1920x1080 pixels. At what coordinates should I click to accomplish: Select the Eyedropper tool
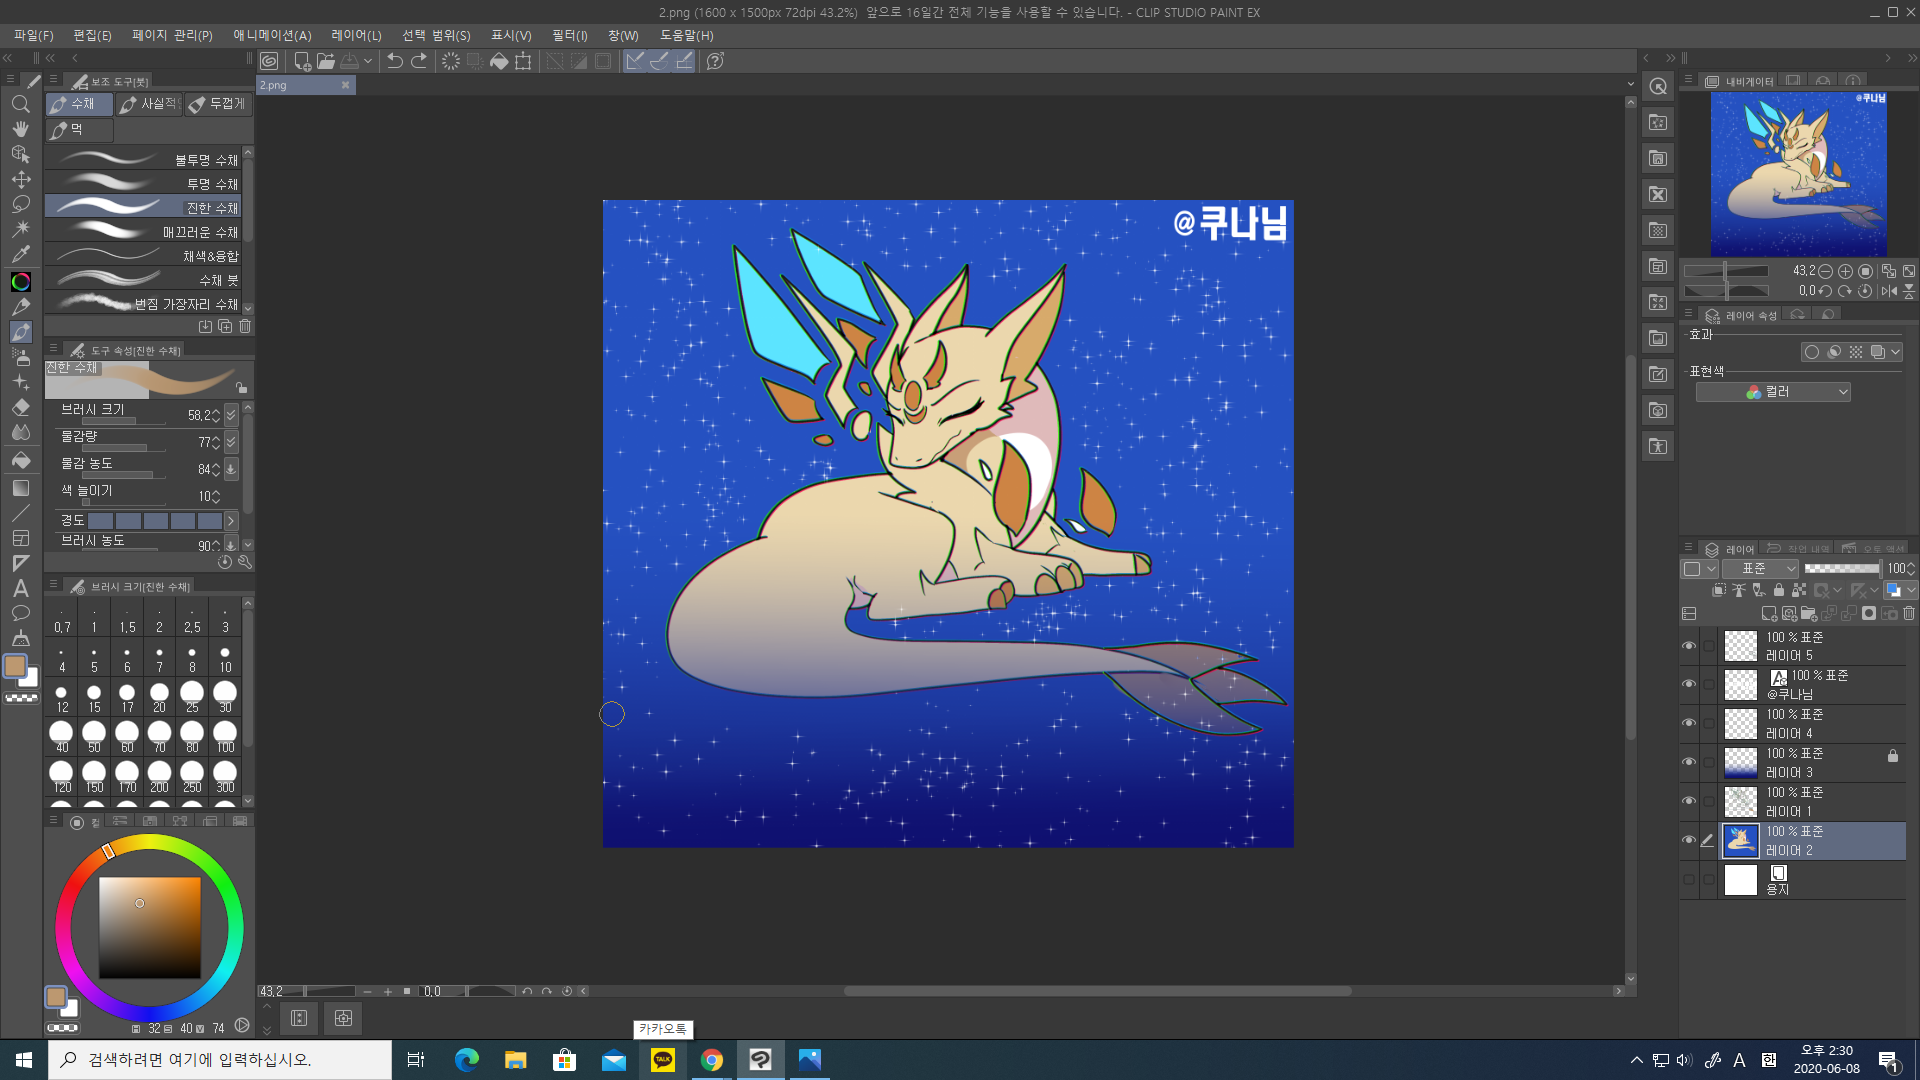click(x=20, y=254)
